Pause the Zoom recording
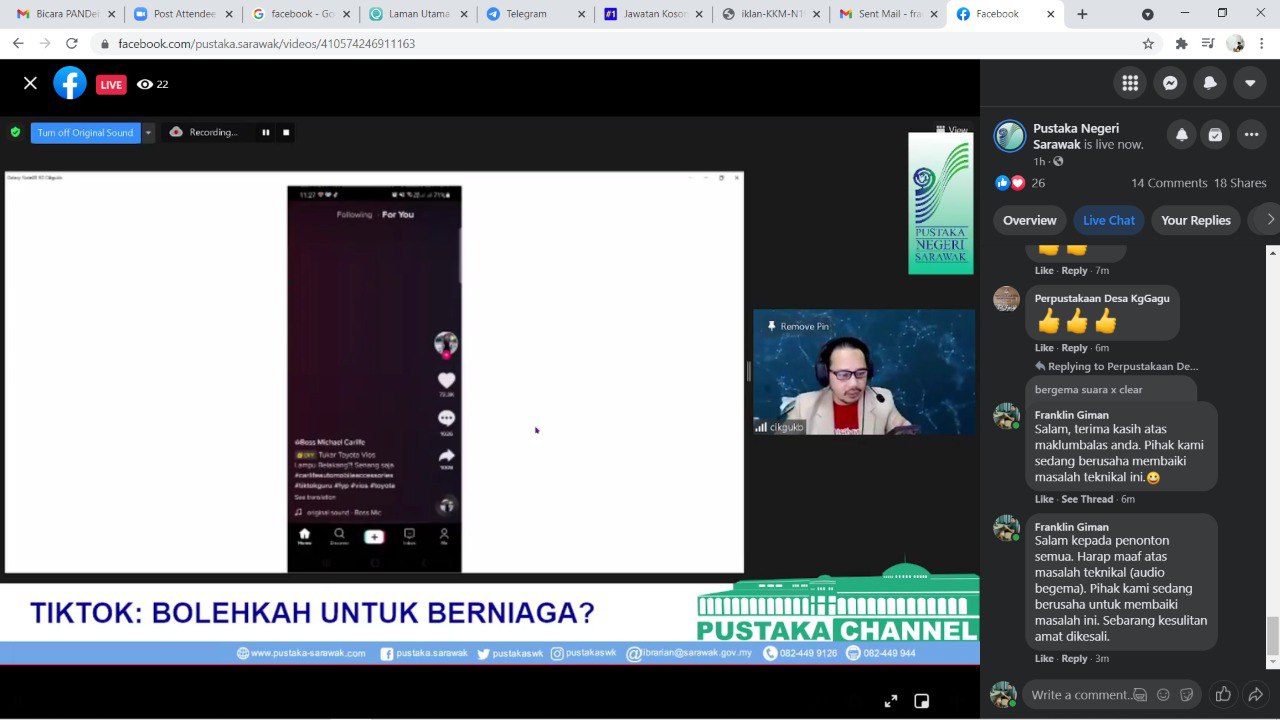The height and width of the screenshot is (720, 1280). click(x=266, y=132)
